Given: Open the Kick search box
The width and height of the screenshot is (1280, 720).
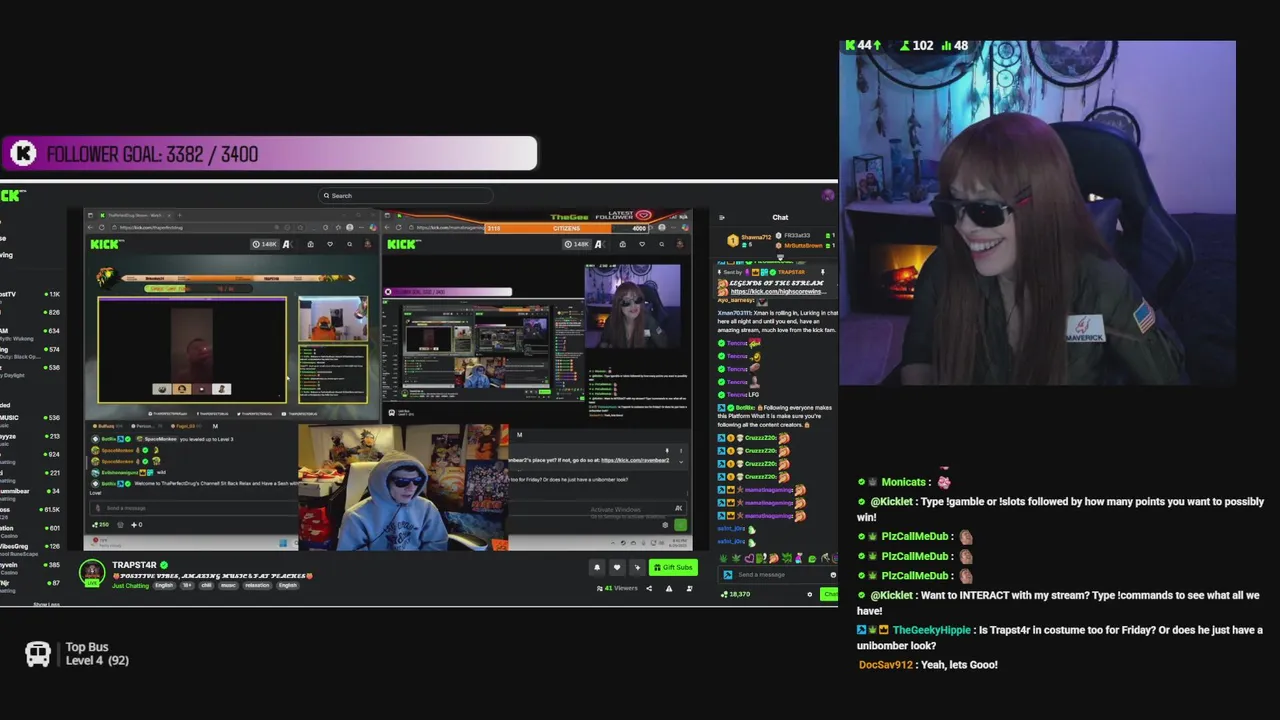Looking at the screenshot, I should [405, 196].
